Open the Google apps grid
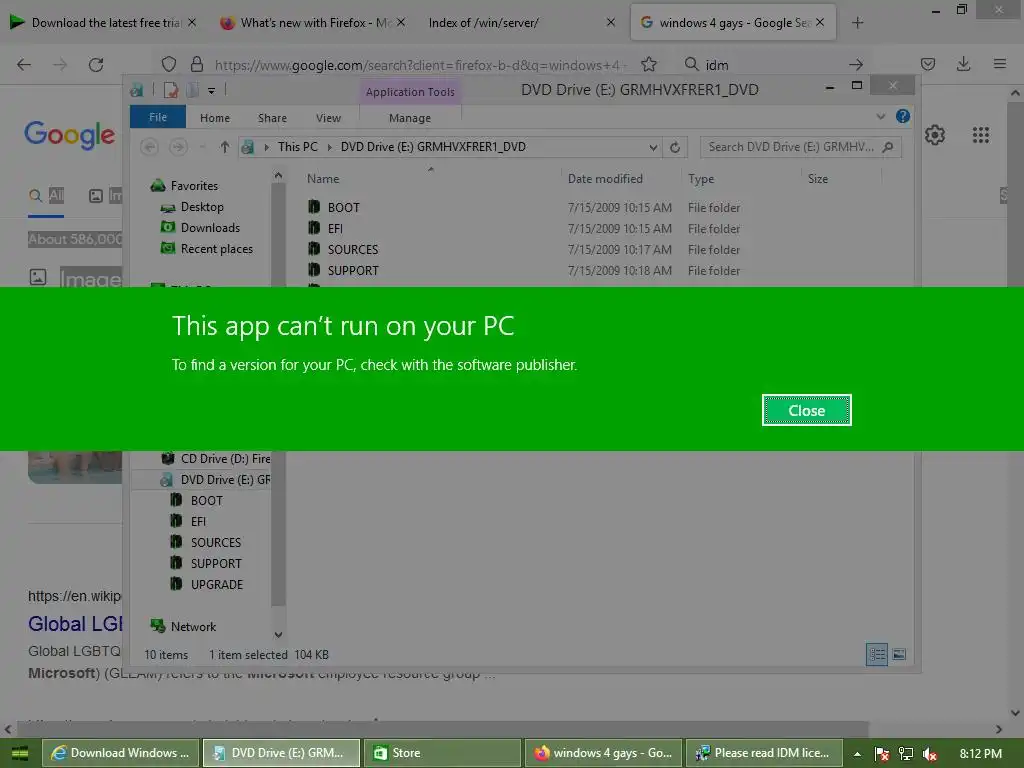Image resolution: width=1024 pixels, height=768 pixels. pos(980,135)
